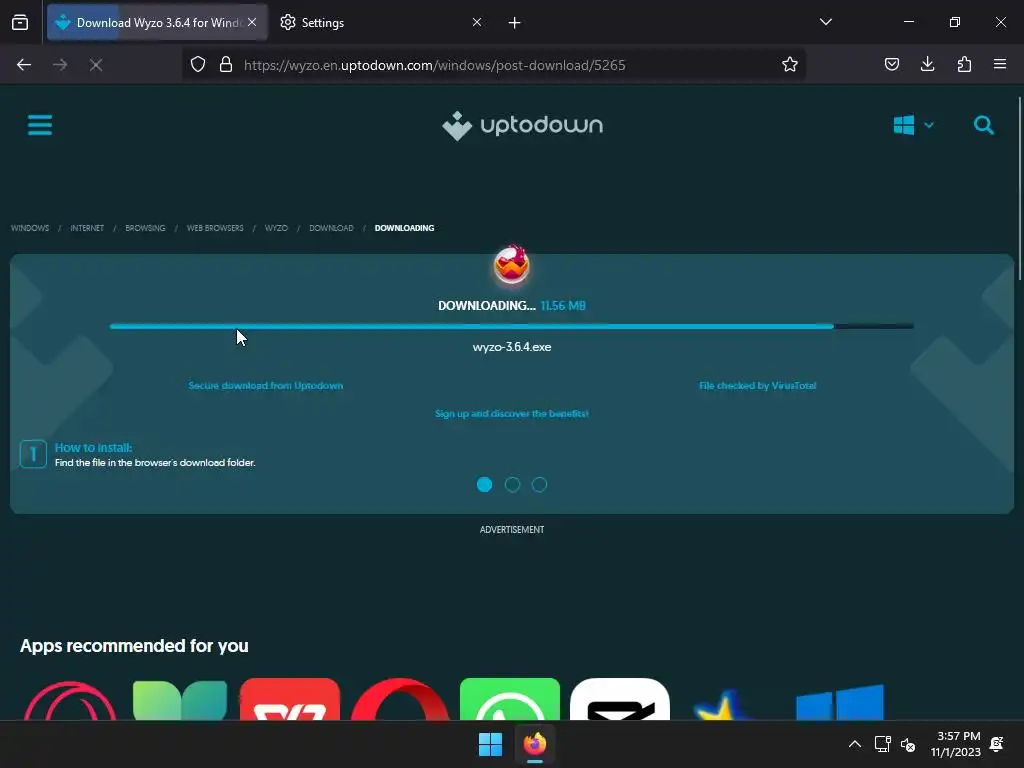Open the CapCut recommended app icon
The image size is (1024, 768).
coord(620,699)
